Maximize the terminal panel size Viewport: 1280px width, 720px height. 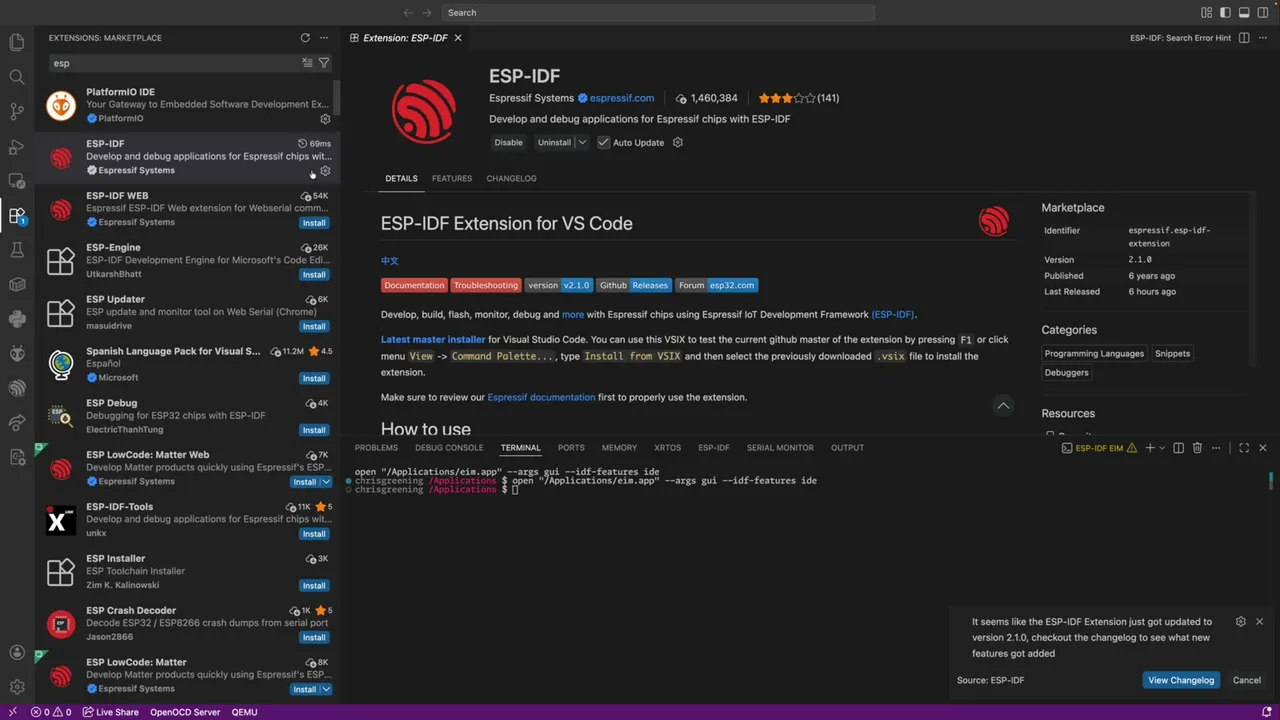click(1244, 448)
